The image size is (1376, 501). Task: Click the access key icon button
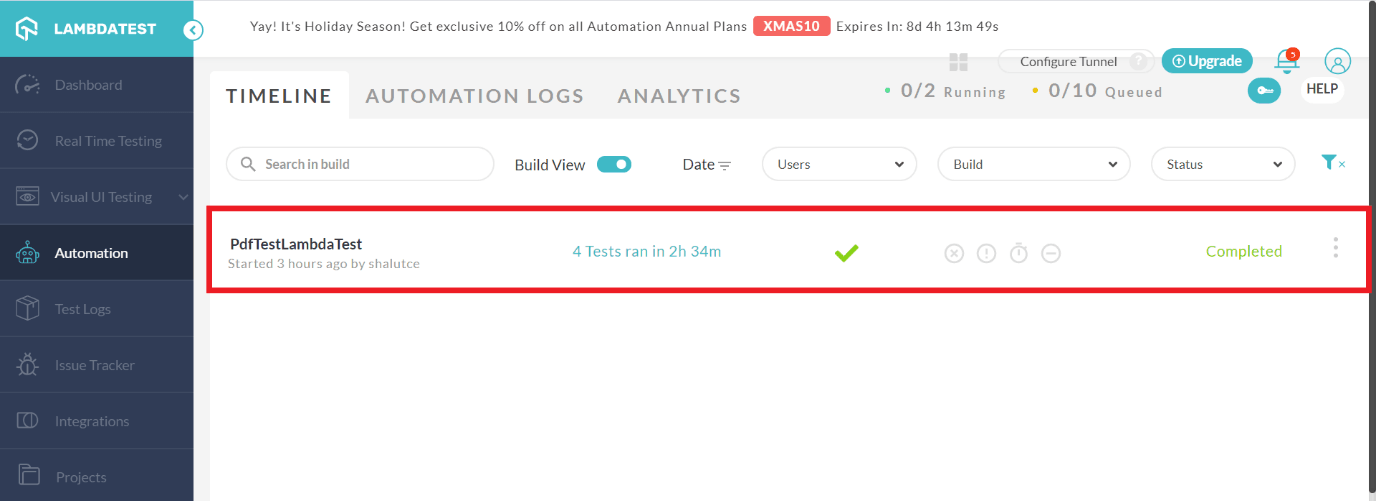pyautogui.click(x=1264, y=91)
